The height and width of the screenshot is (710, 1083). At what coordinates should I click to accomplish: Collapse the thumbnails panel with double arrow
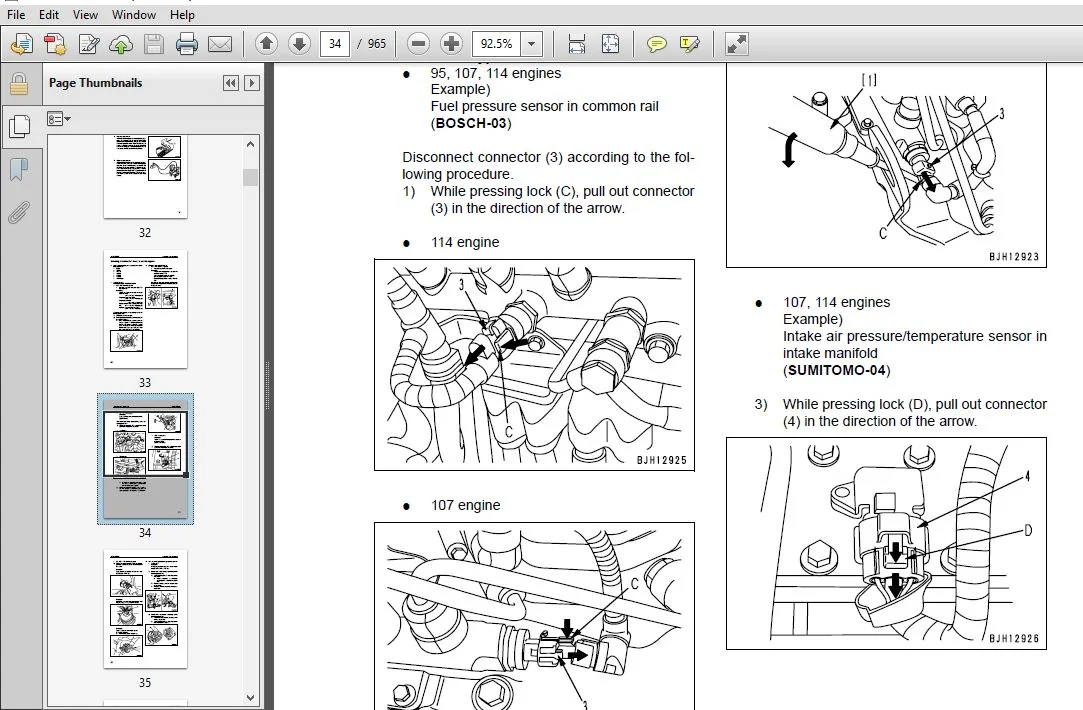[231, 83]
